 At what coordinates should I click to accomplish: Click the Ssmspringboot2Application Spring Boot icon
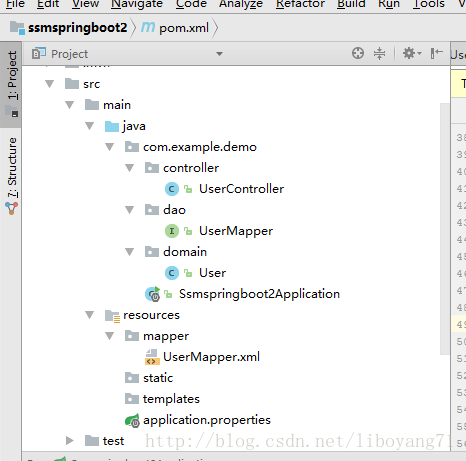pyautogui.click(x=153, y=294)
